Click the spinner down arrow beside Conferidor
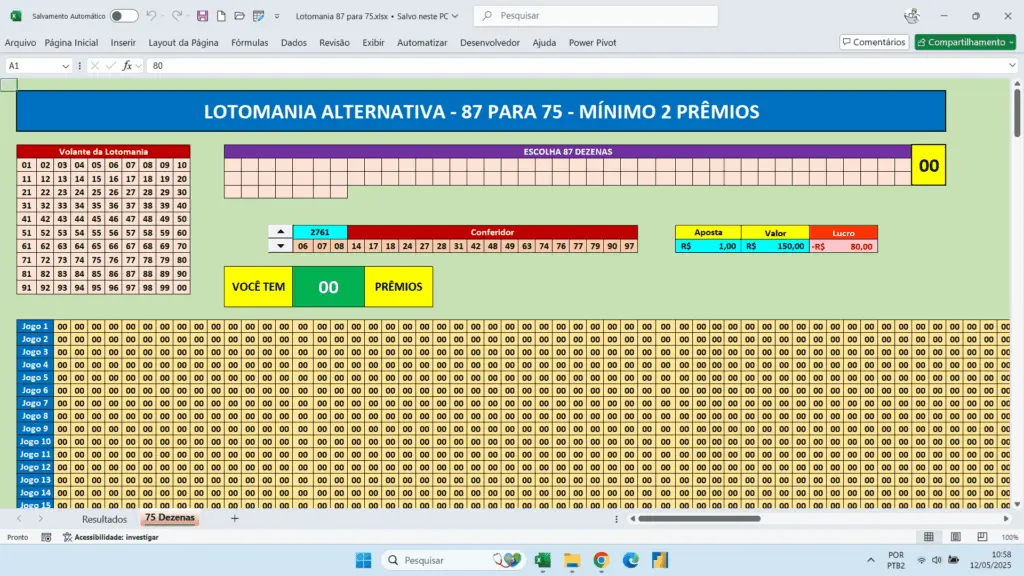 (280, 246)
